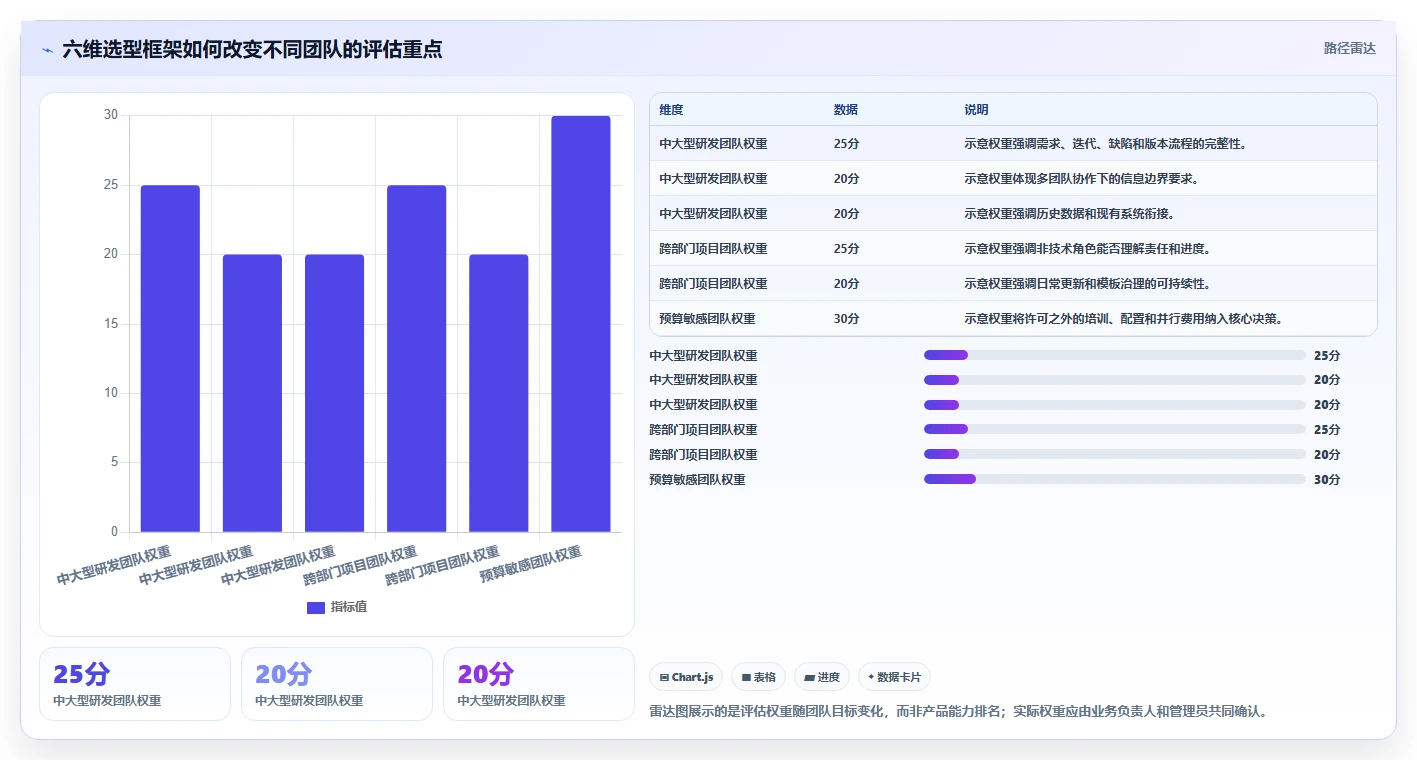
Task: Click the 跨部门项目团队权重 progress bar showing 20分
Action: coord(1115,454)
